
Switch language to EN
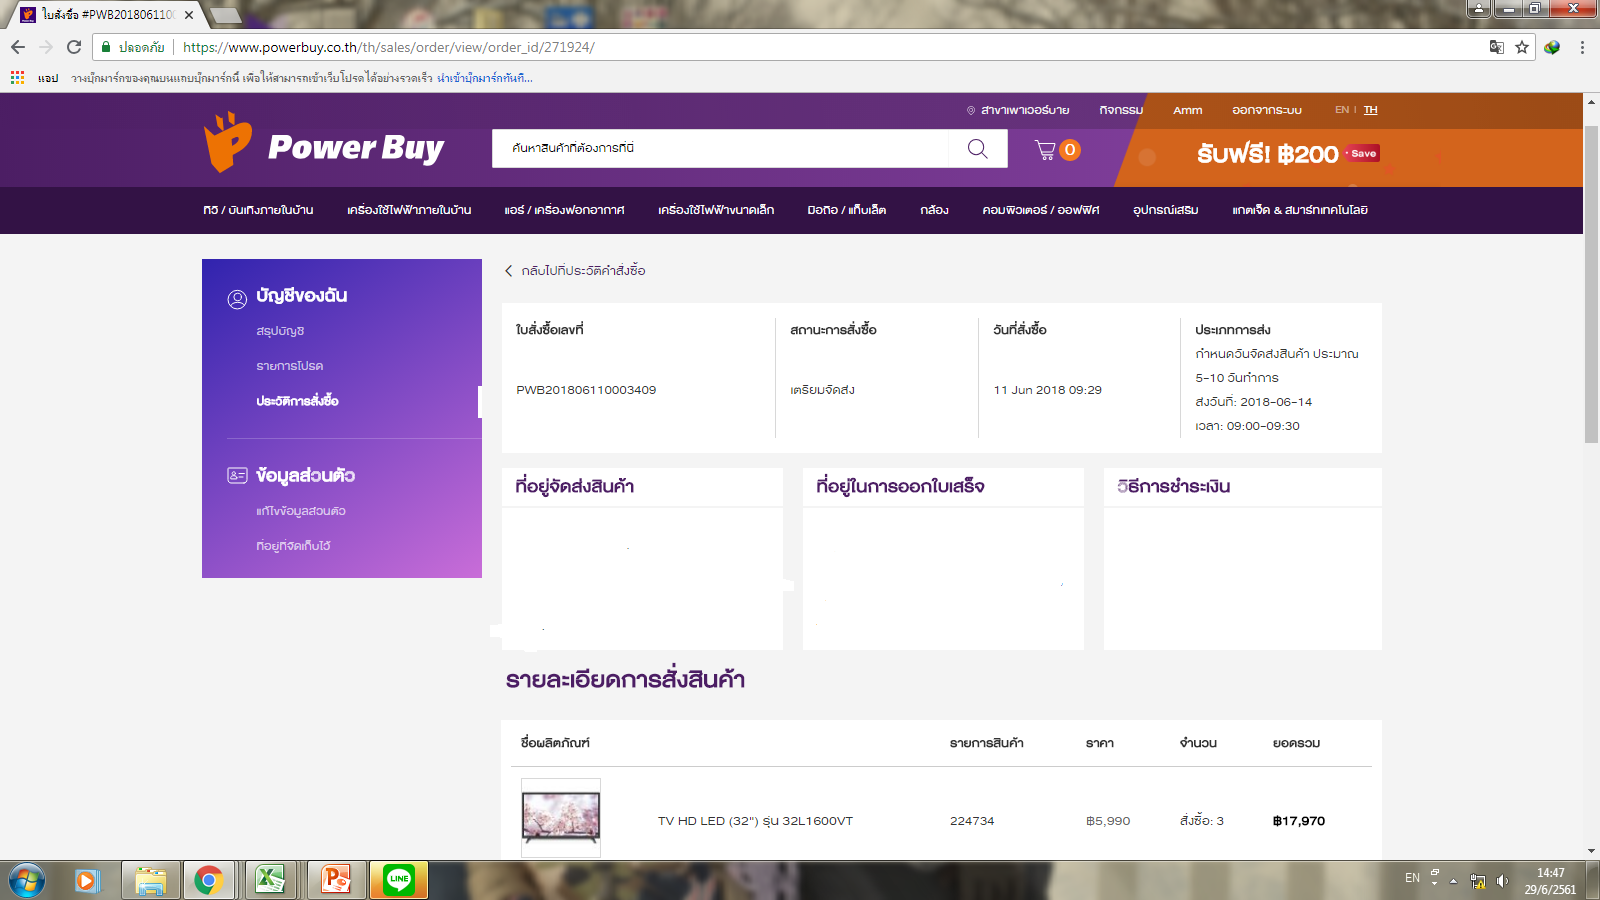point(1342,110)
